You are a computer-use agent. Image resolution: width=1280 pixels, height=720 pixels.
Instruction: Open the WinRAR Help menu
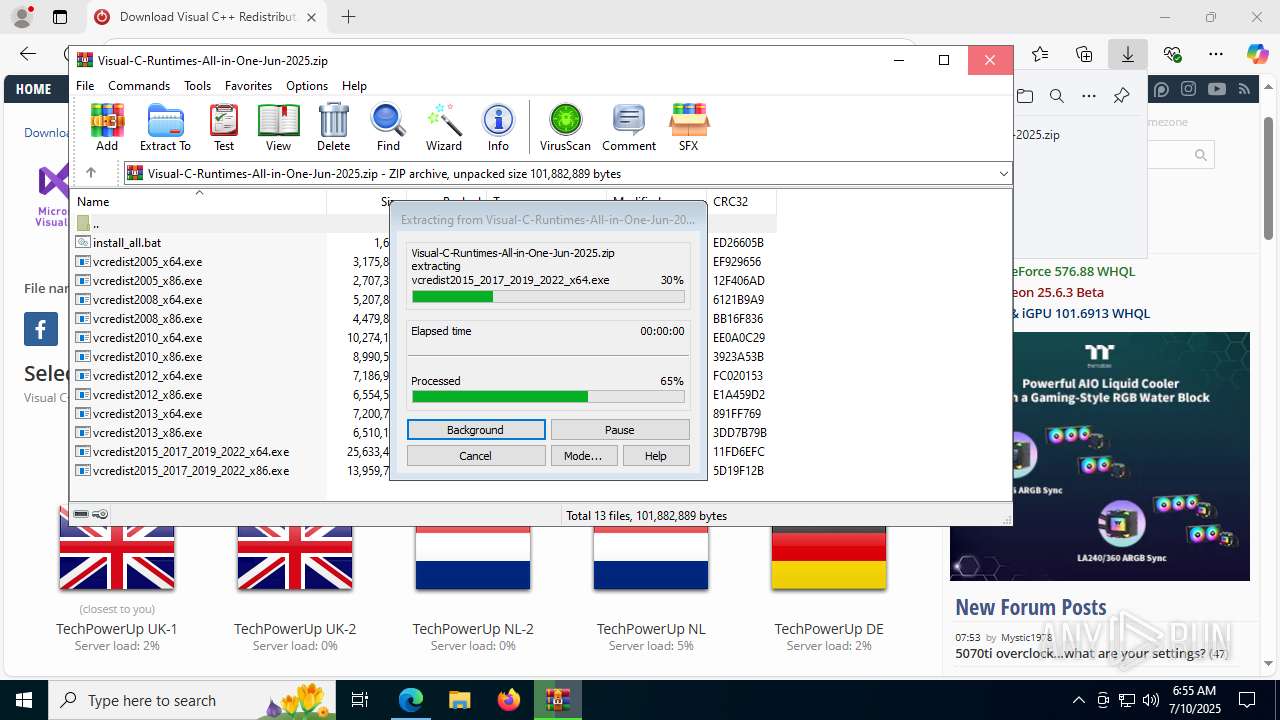click(354, 86)
